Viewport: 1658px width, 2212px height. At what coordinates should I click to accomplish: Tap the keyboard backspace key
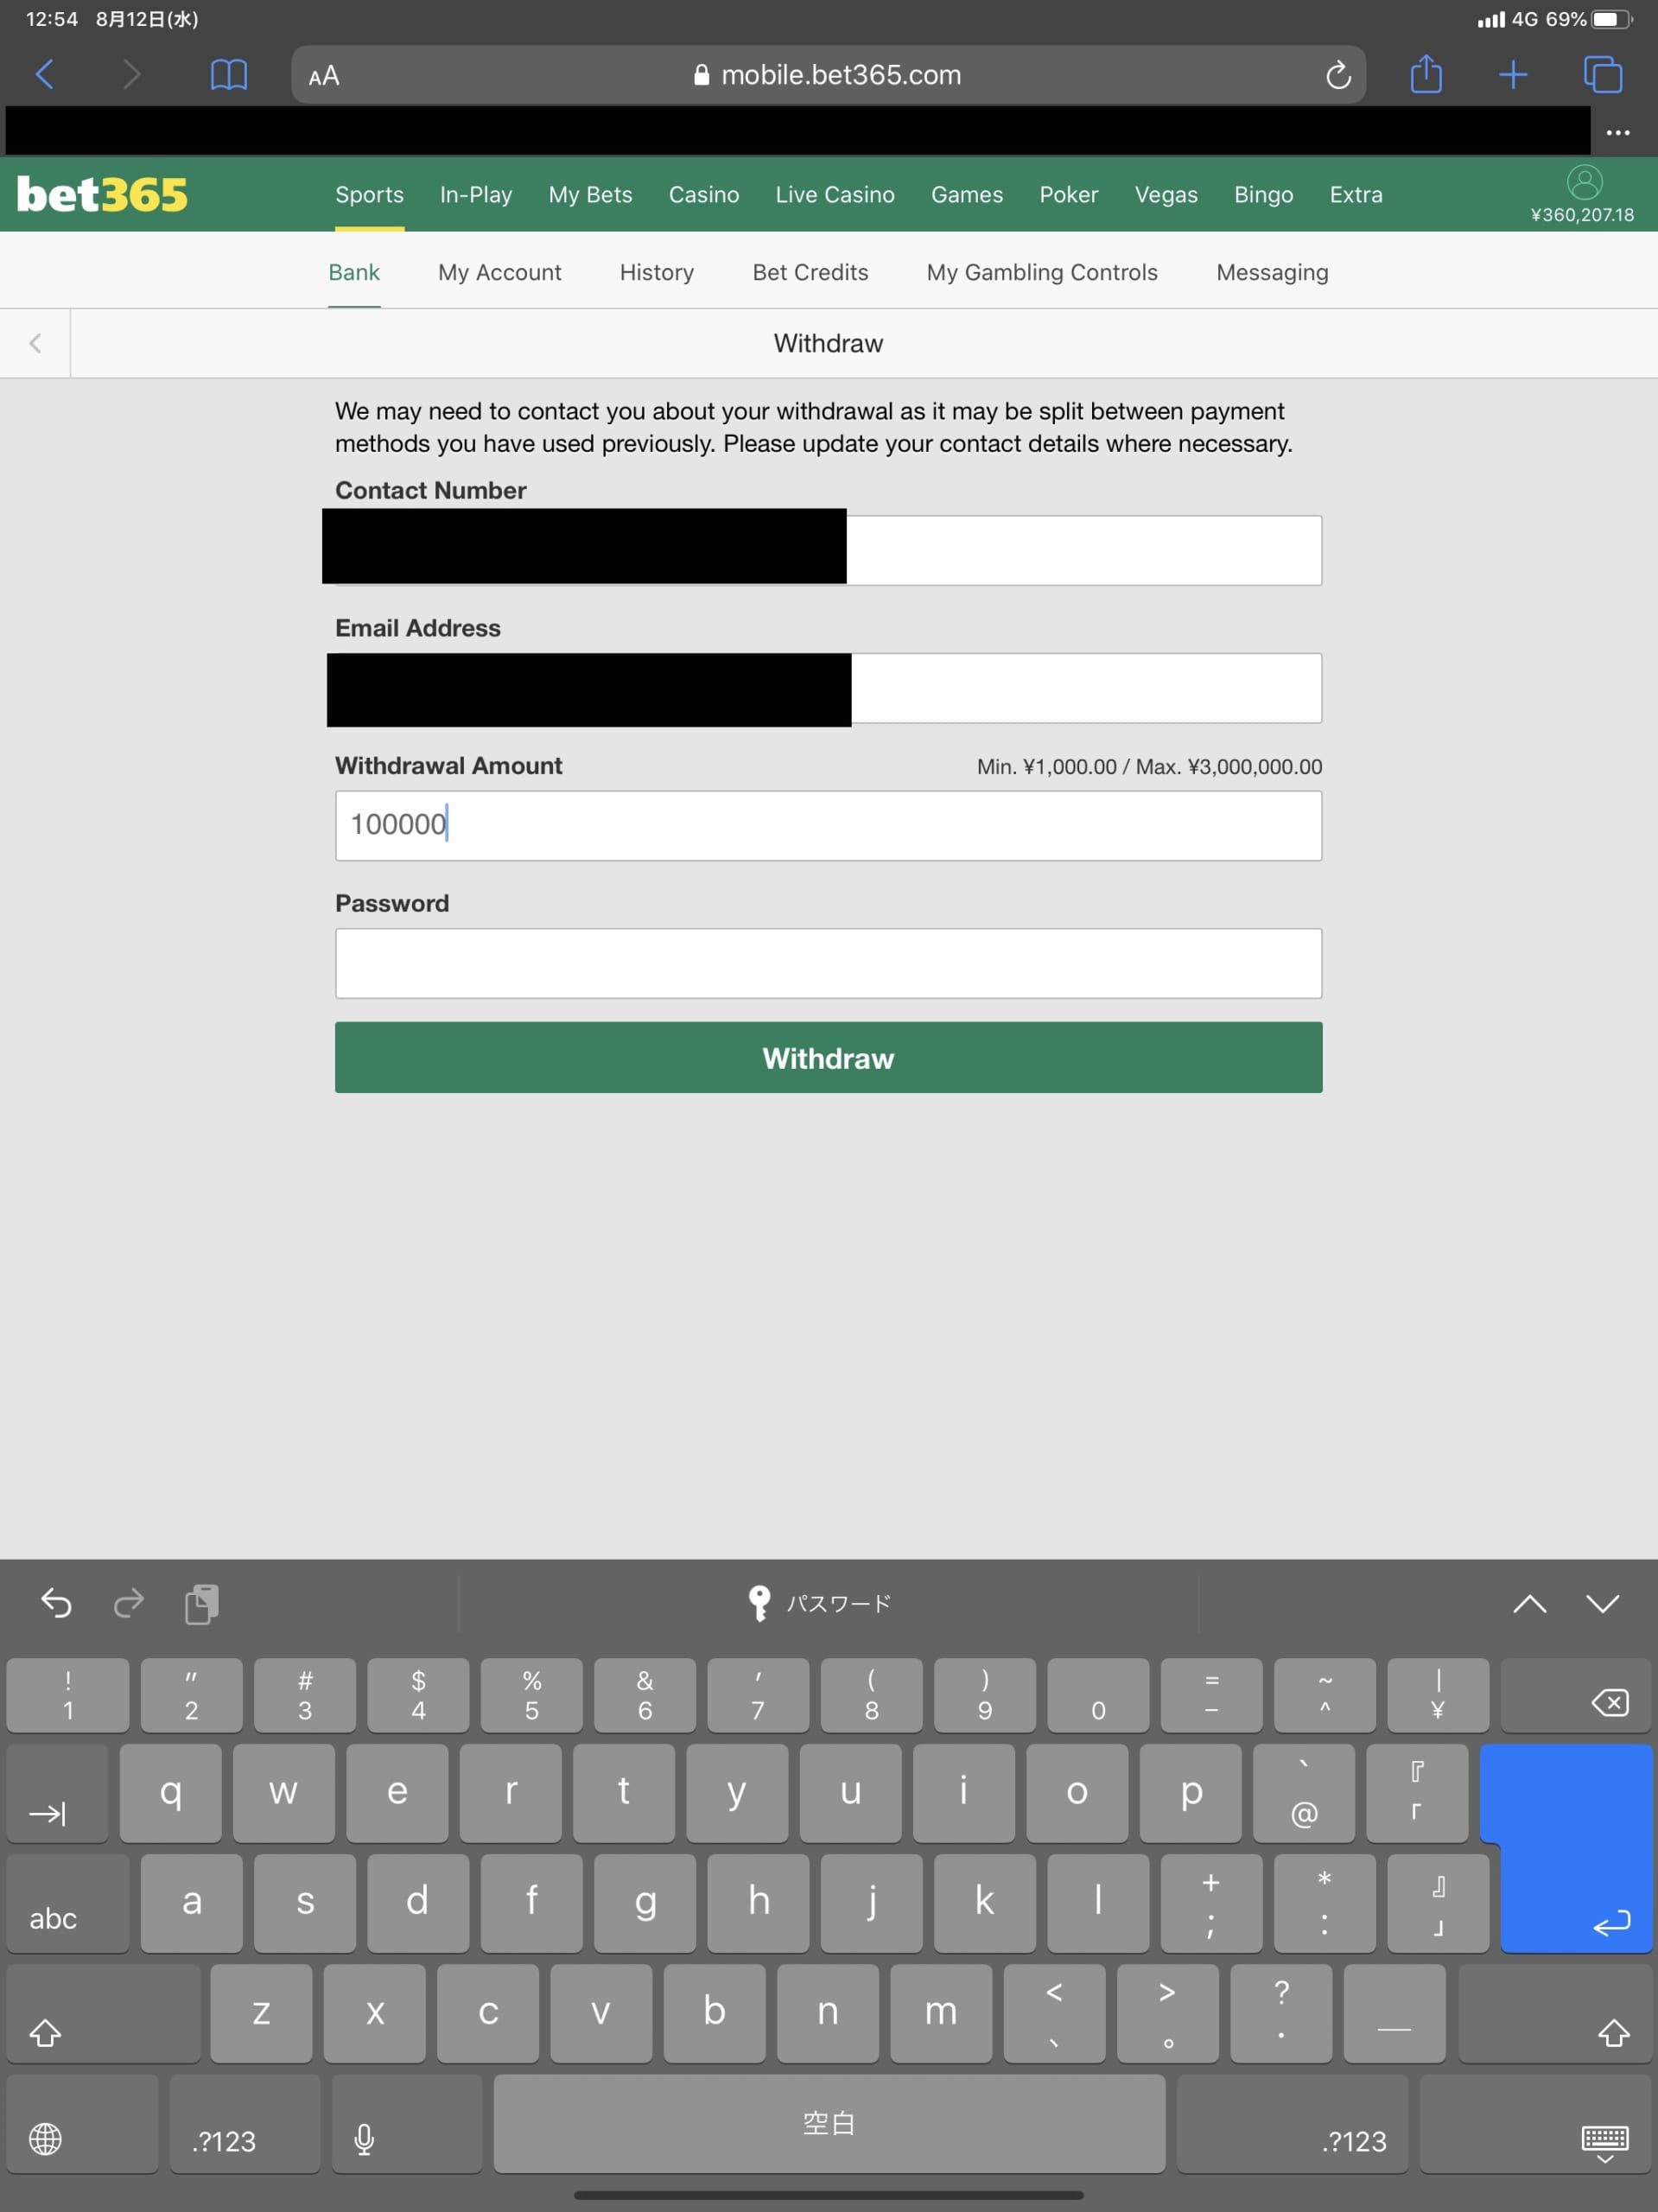pyautogui.click(x=1575, y=1695)
